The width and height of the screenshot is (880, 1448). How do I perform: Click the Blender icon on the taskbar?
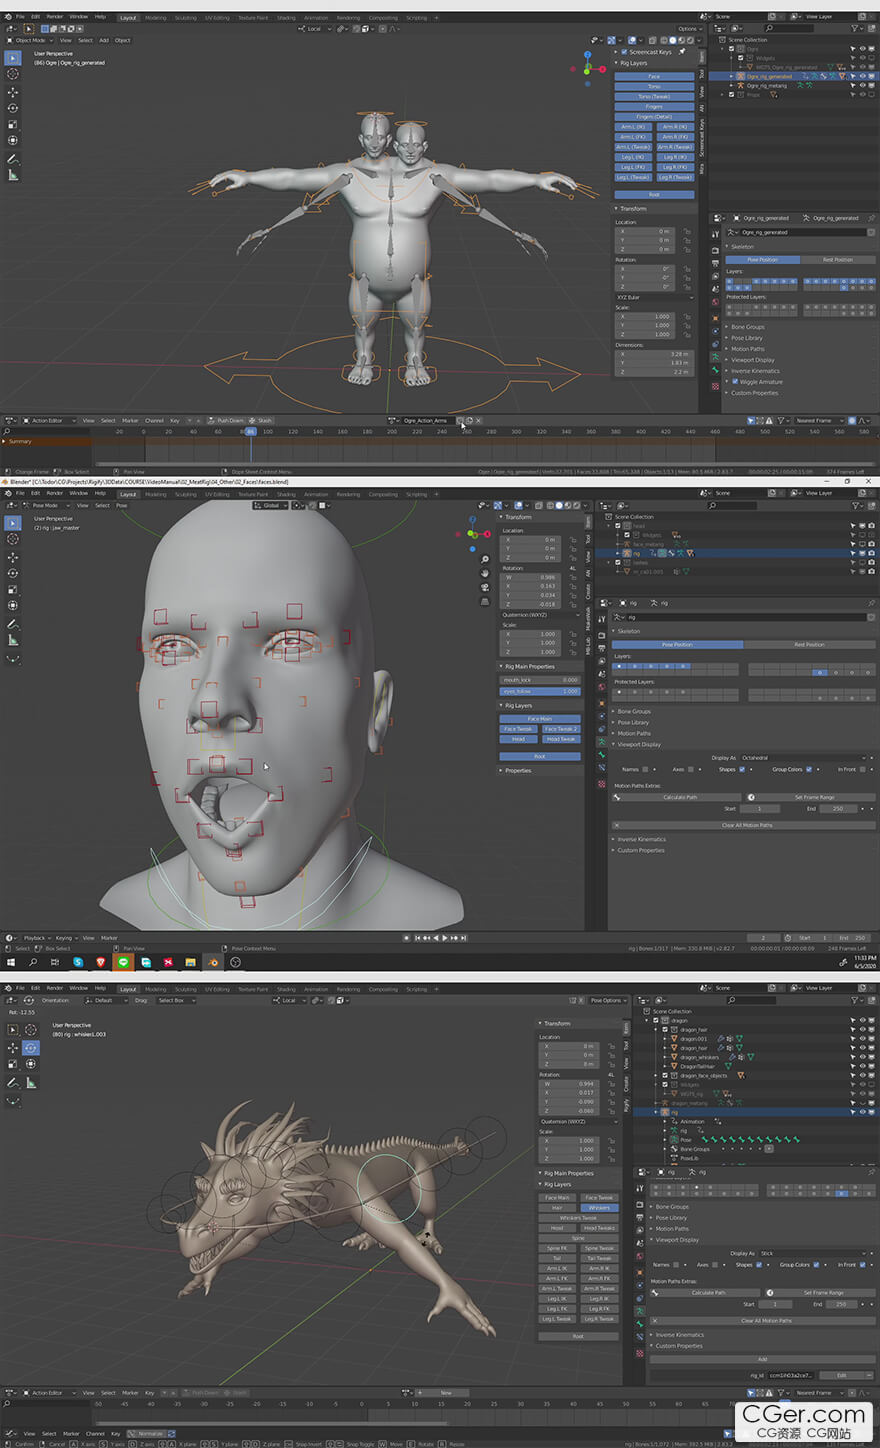pos(213,962)
